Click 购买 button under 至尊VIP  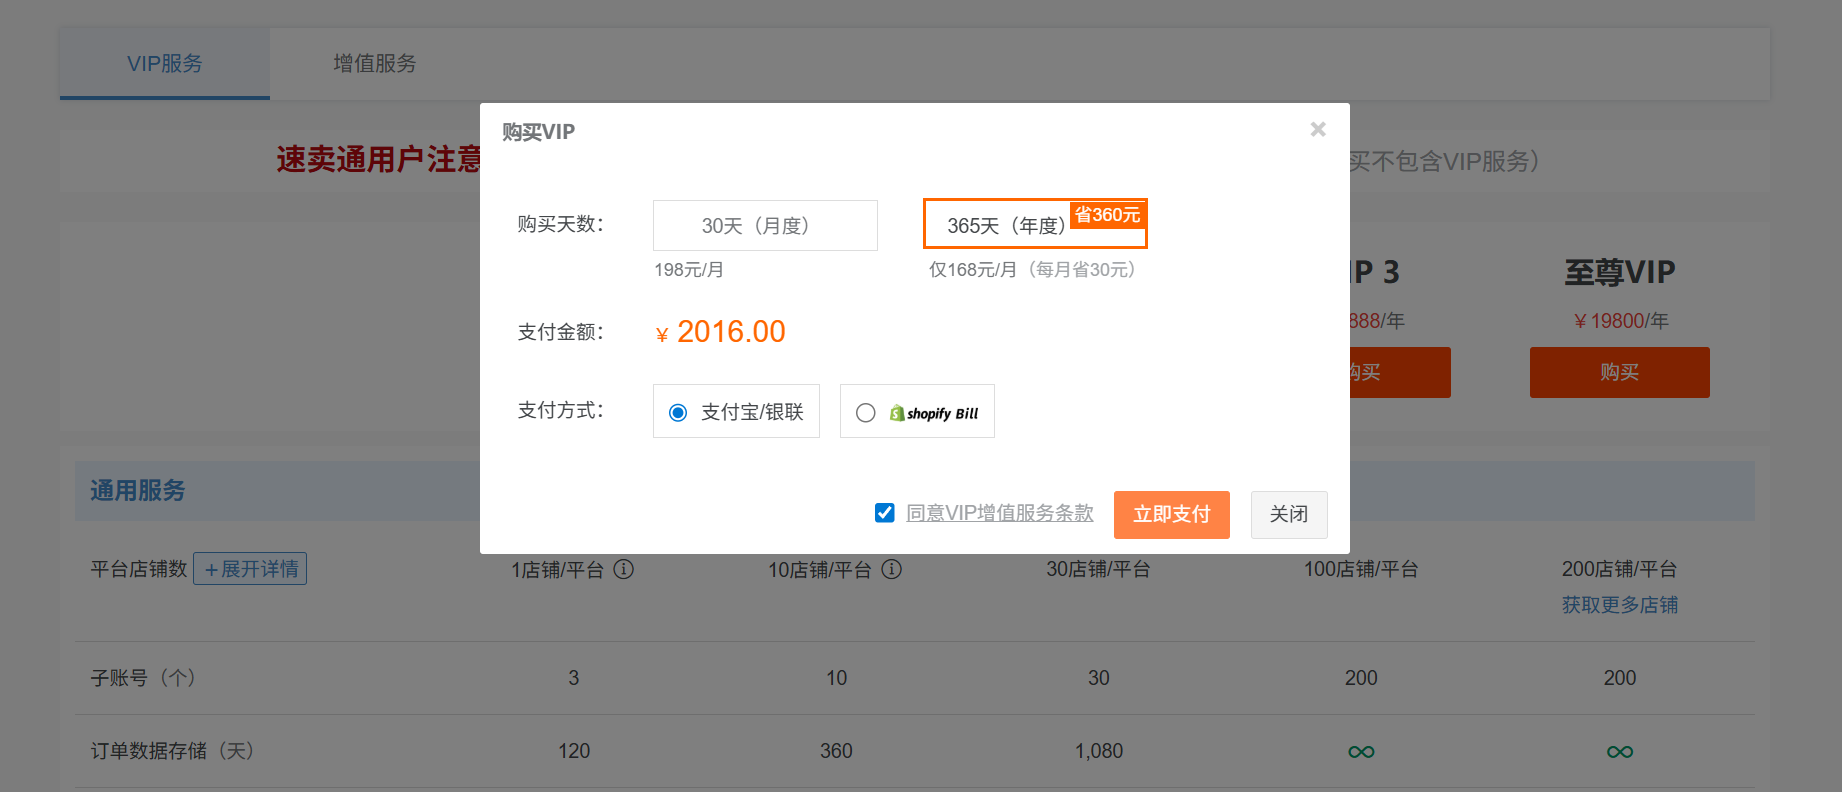click(x=1619, y=372)
